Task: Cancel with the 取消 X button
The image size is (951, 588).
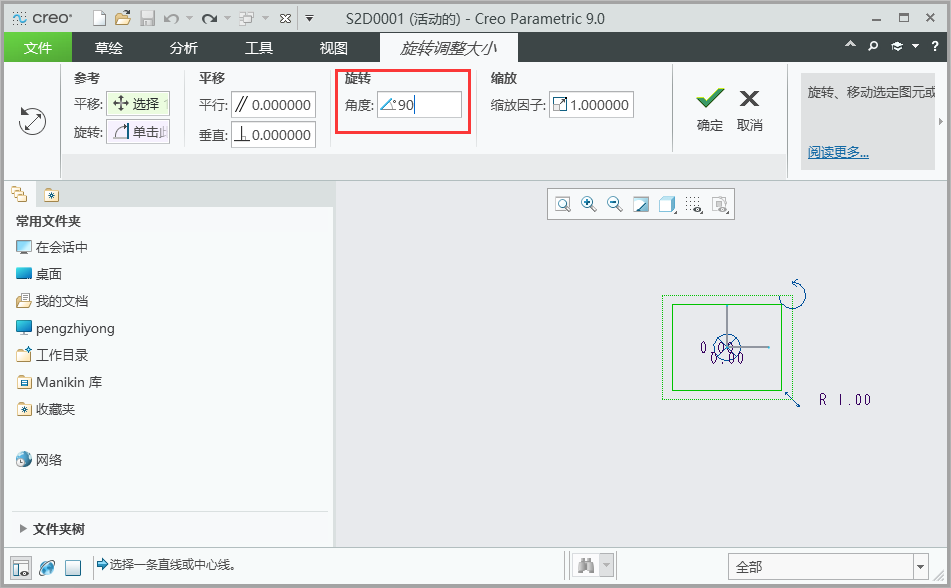Action: 750,109
